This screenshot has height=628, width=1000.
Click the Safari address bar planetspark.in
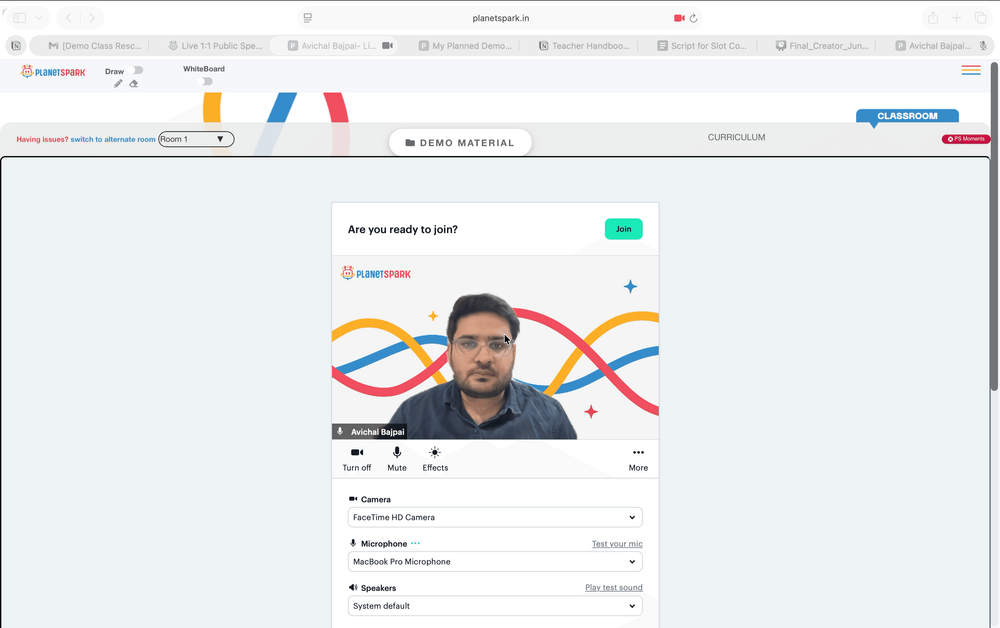pos(501,18)
